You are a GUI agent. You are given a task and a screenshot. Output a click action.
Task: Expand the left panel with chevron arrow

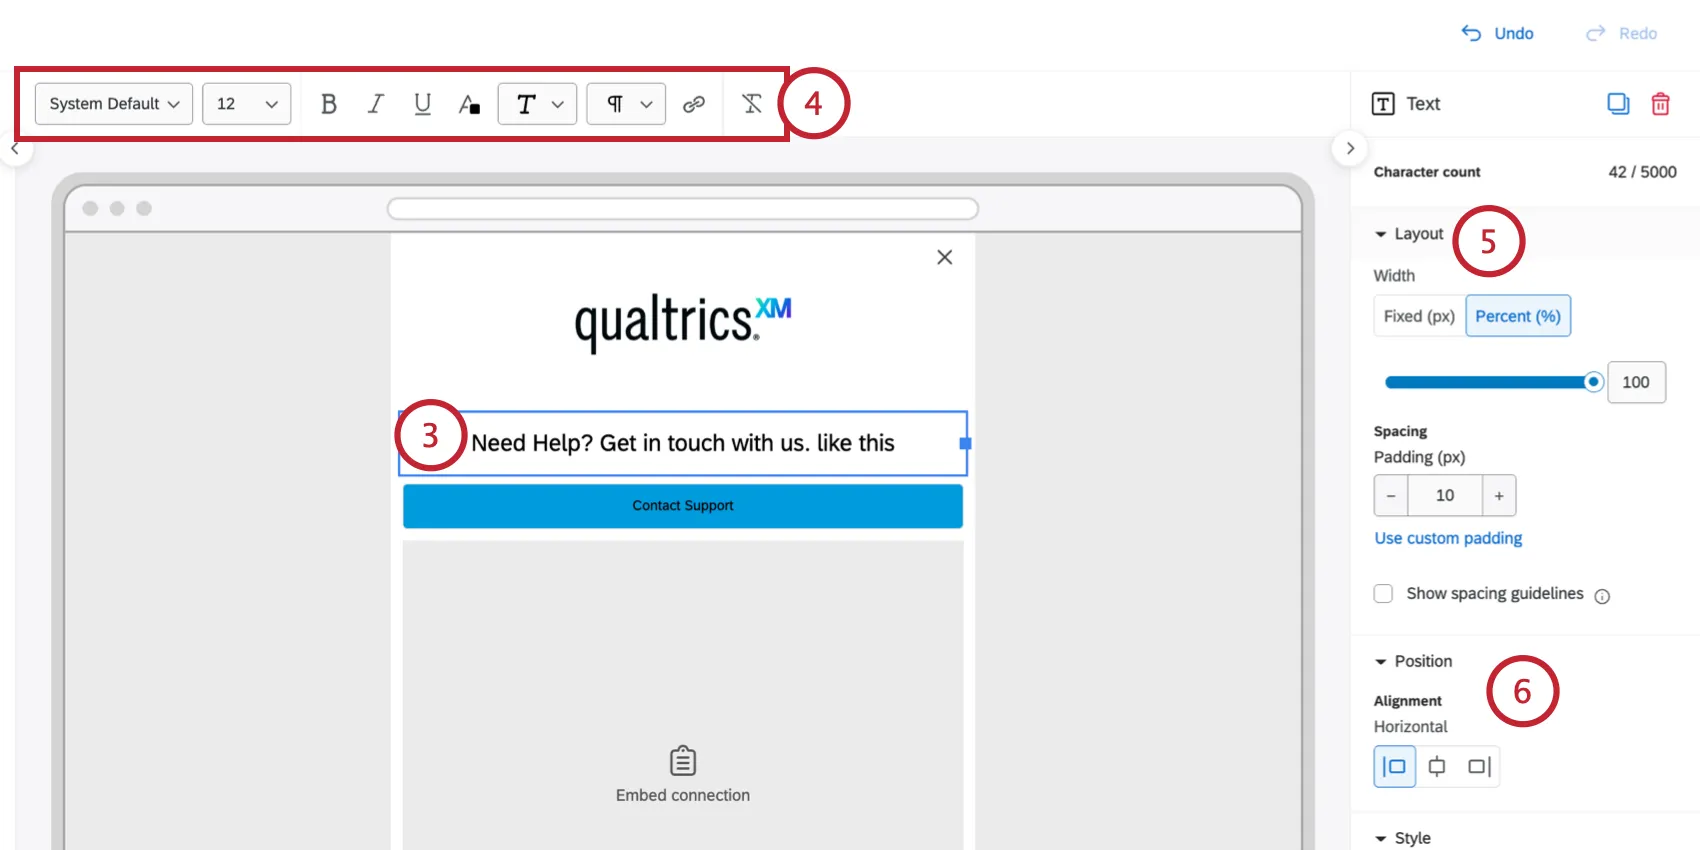coord(14,148)
